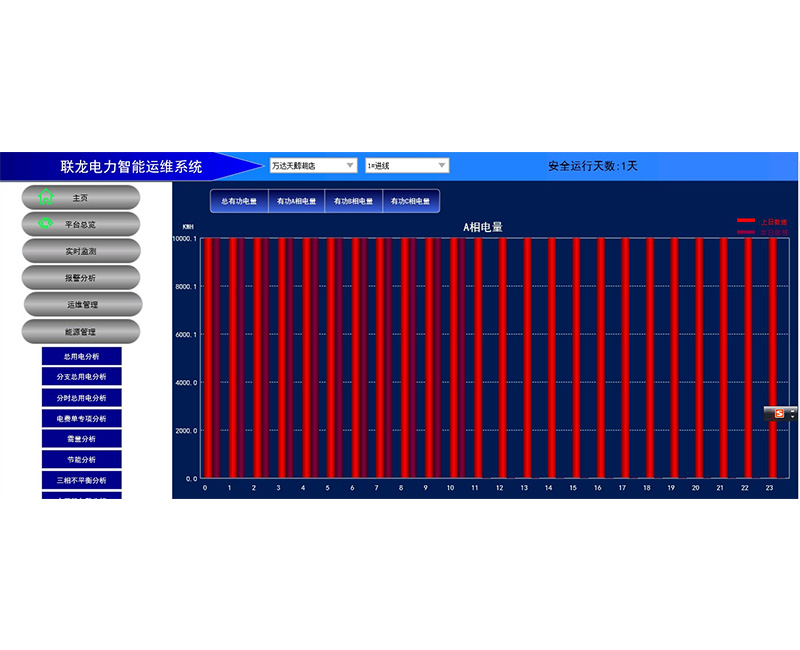This screenshot has width=800, height=650.
Task: Click the green home icon beside 主页
Action: [45, 197]
